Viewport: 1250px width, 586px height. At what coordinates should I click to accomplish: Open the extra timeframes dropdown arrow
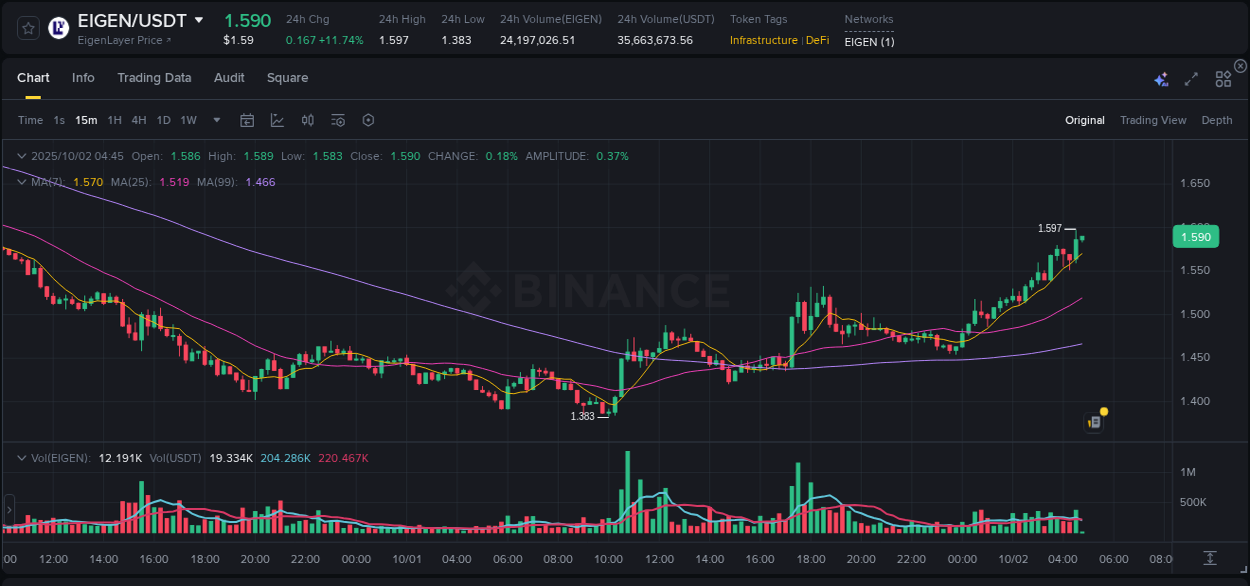pyautogui.click(x=215, y=119)
